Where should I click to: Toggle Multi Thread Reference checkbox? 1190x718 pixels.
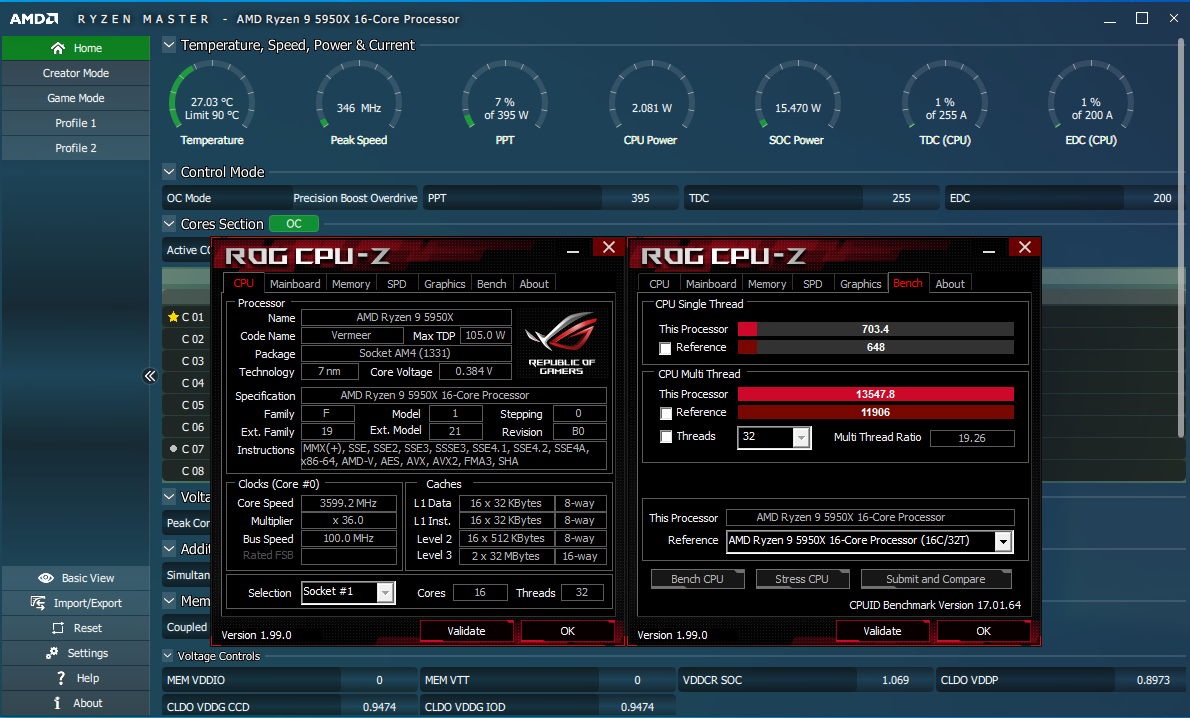[666, 414]
